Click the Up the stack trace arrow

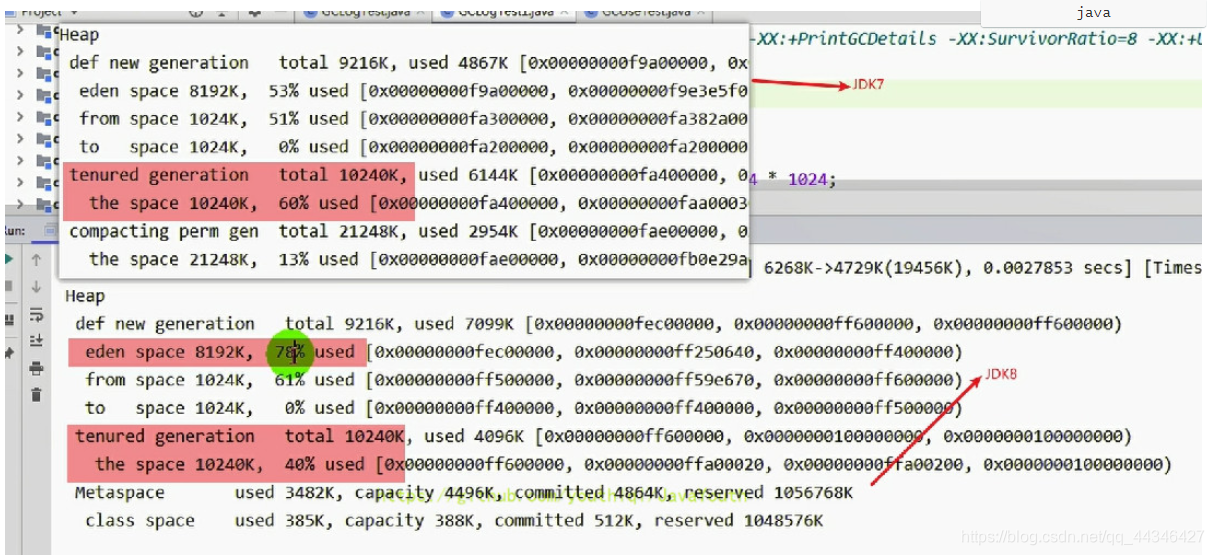[36, 260]
